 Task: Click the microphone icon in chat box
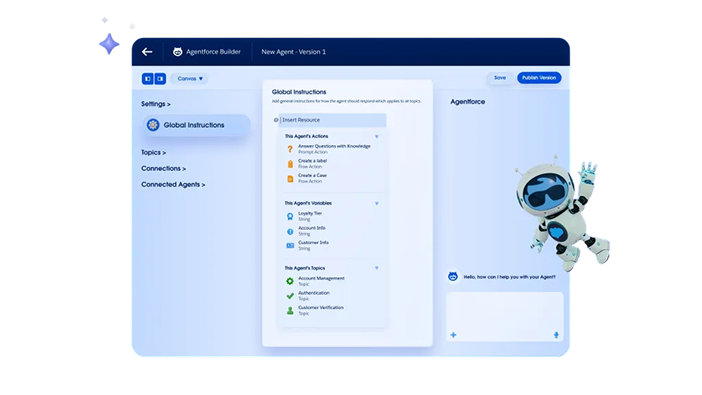click(x=556, y=335)
